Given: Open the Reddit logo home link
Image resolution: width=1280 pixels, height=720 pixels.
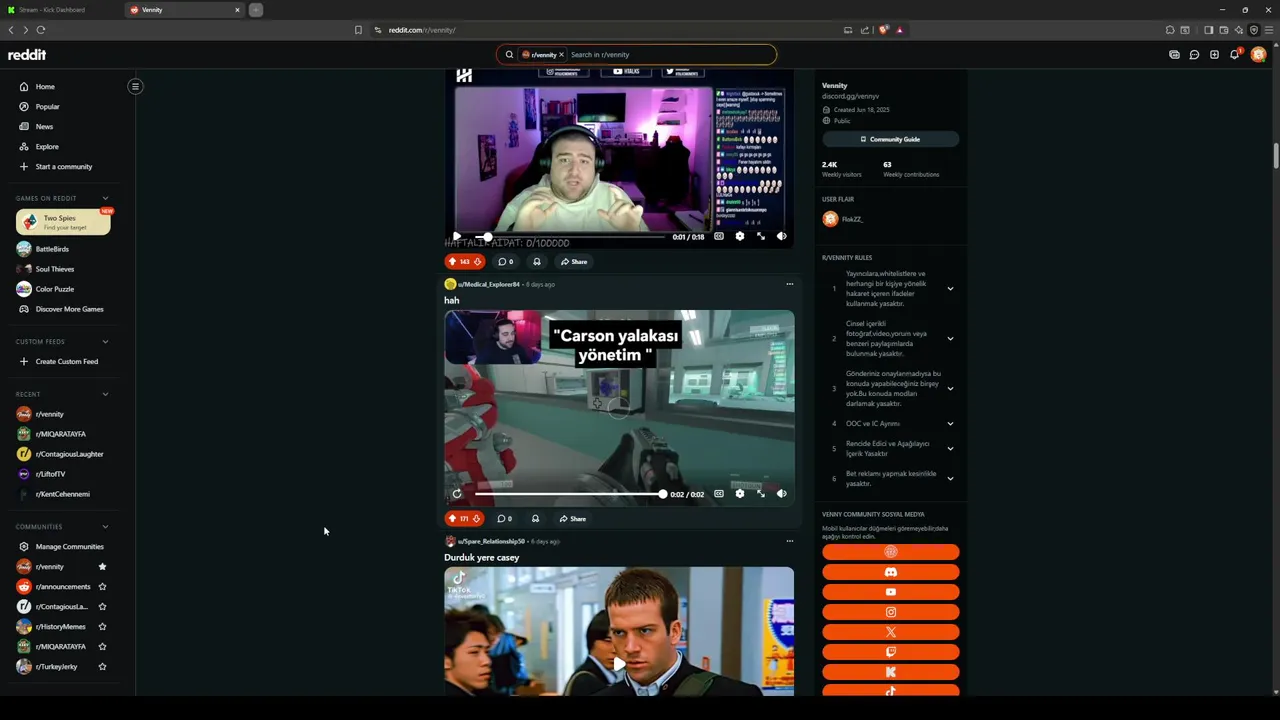Looking at the screenshot, I should click(27, 55).
